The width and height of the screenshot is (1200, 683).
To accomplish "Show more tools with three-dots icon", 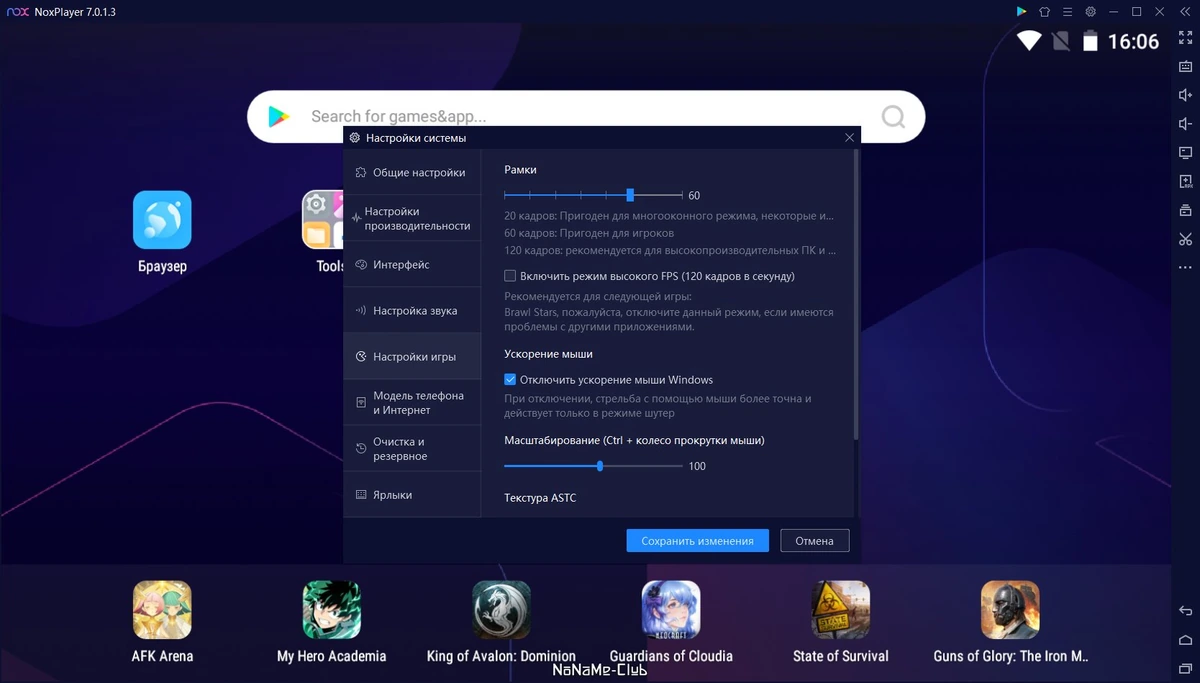I will click(x=1185, y=268).
